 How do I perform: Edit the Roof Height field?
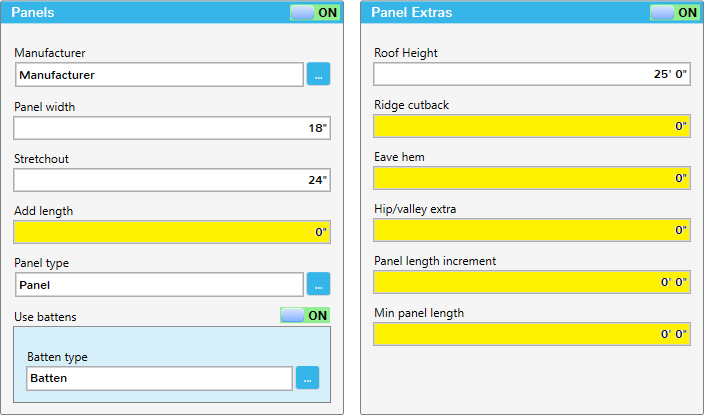click(x=532, y=74)
